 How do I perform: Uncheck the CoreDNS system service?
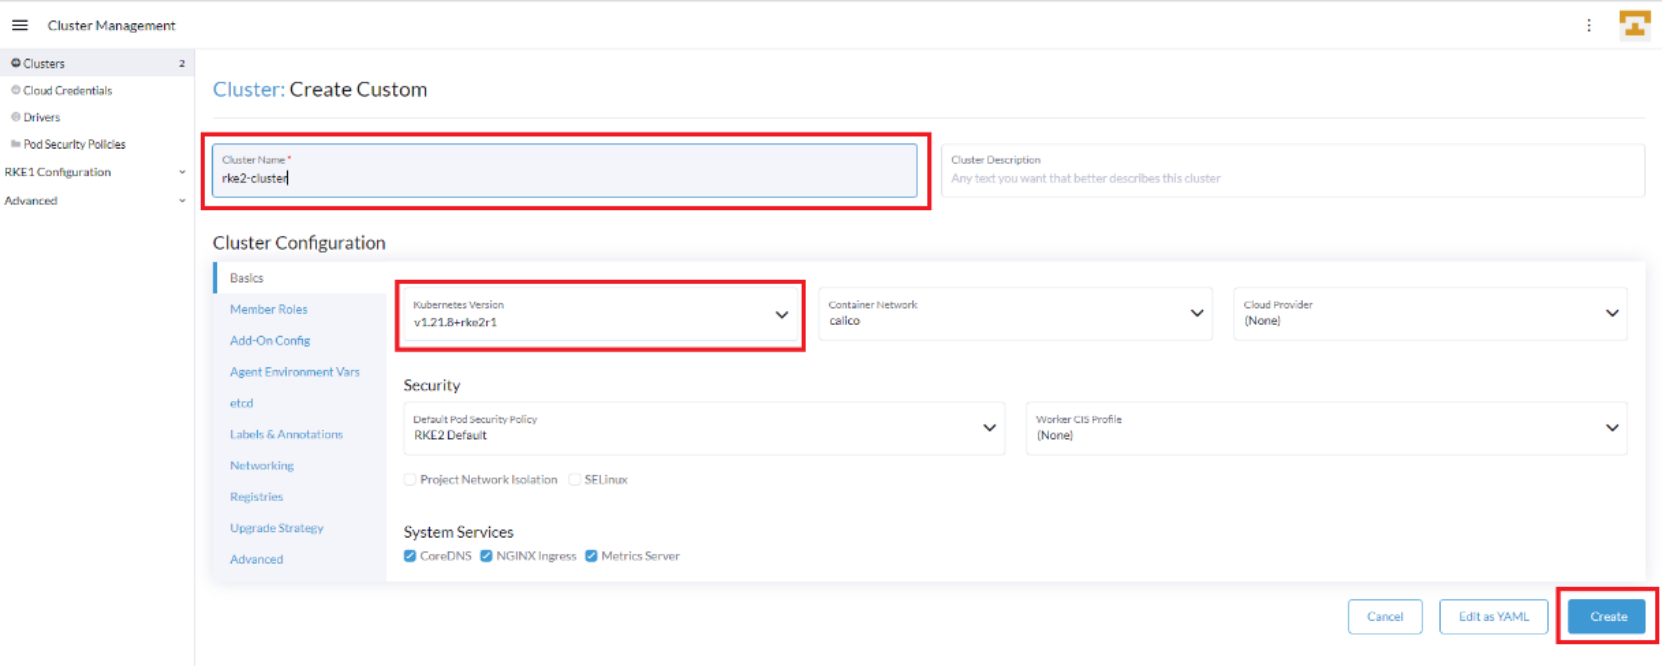coord(410,556)
